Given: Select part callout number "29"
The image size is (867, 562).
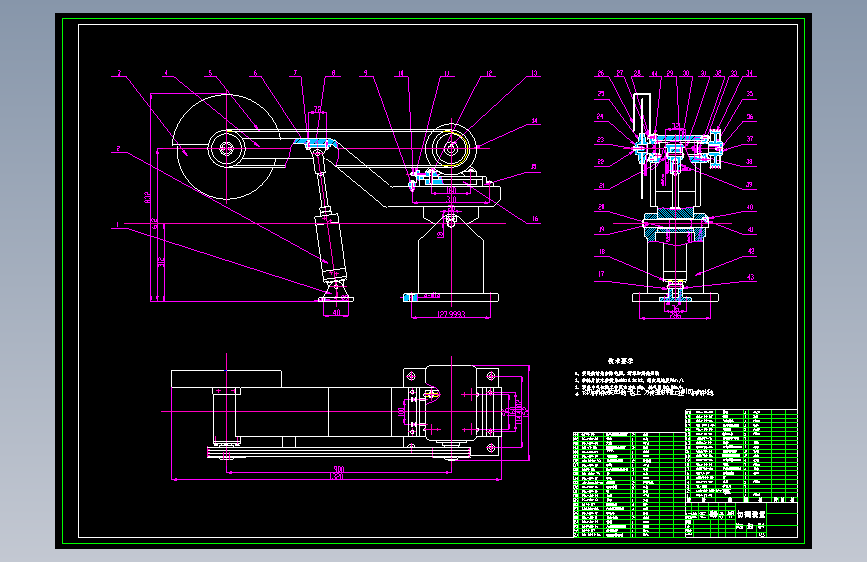Looking at the screenshot, I should (670, 72).
